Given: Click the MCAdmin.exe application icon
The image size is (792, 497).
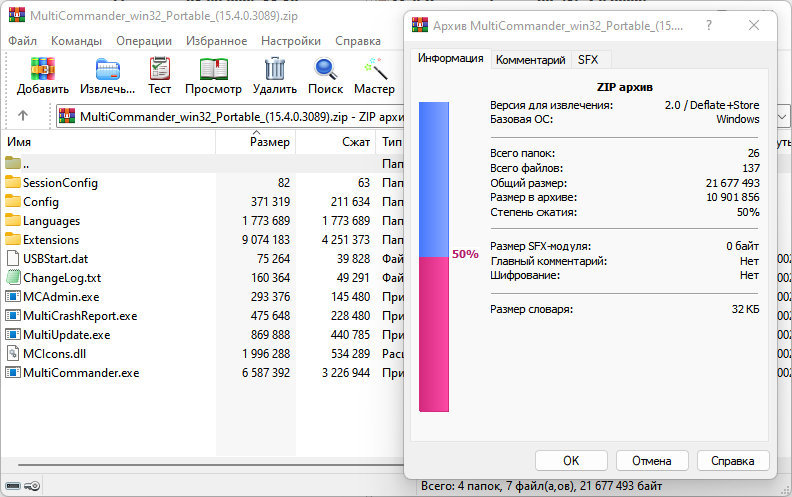Looking at the screenshot, I should 13,296.
